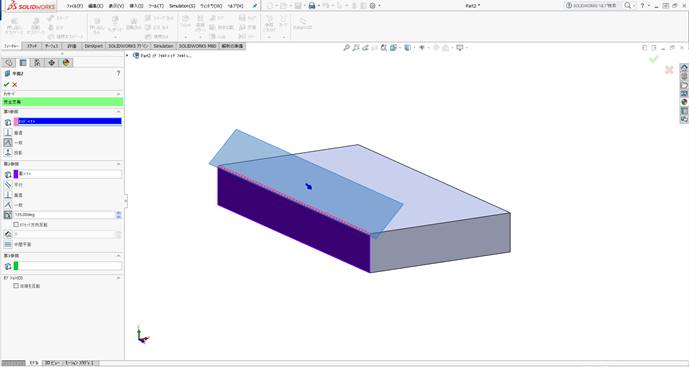Click the green third reference selection box
This screenshot has height=367, width=689.
[68, 266]
